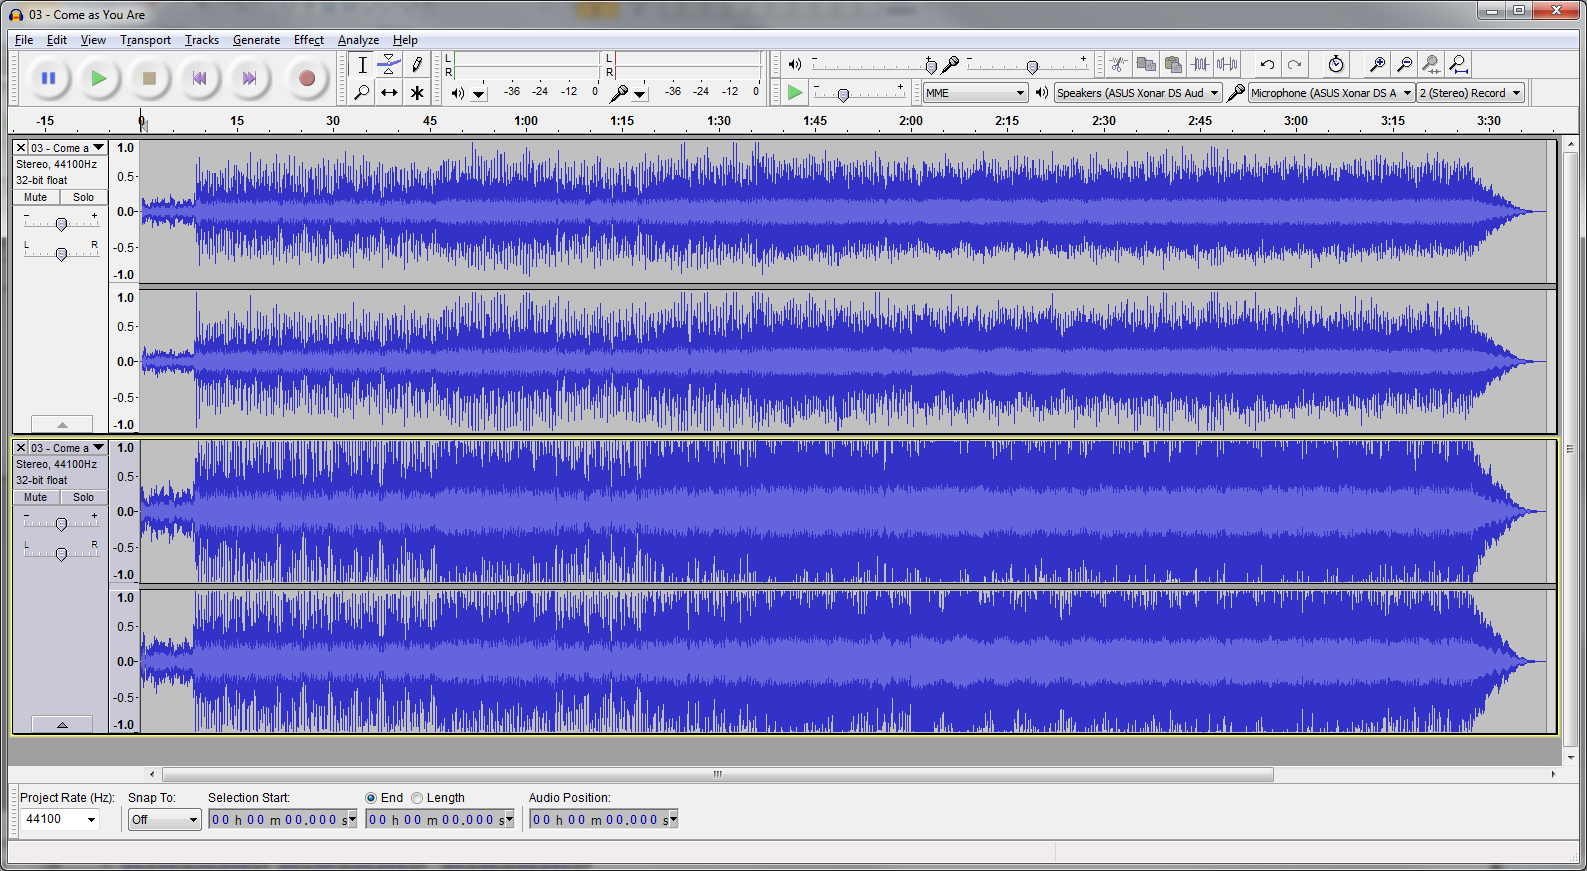Screen dimensions: 1587x871
Task: Click the Trim audio icon
Action: coord(1200,64)
